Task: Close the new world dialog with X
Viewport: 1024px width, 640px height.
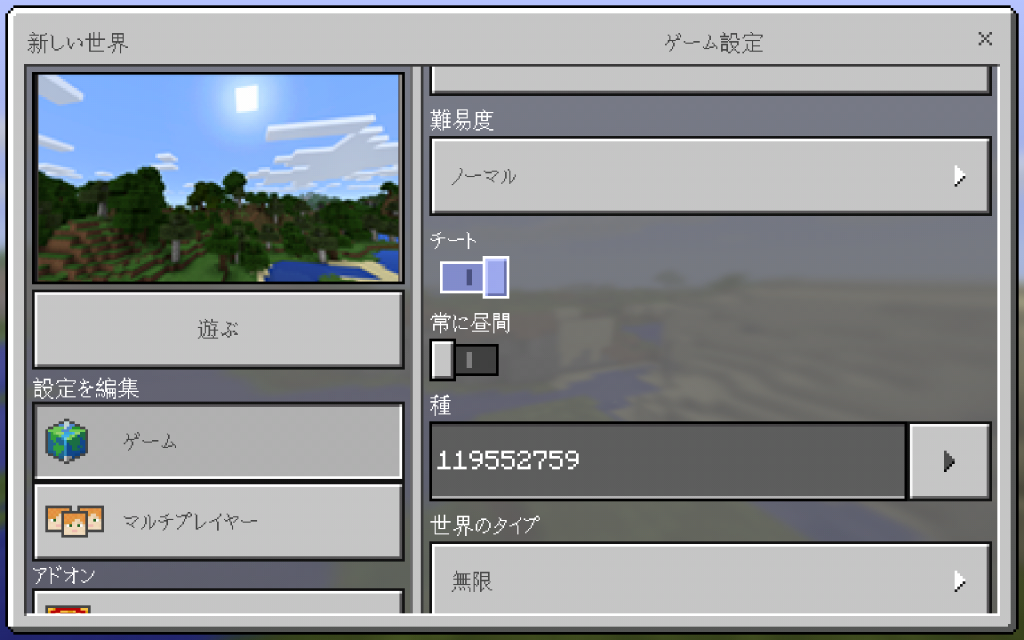Action: point(985,39)
